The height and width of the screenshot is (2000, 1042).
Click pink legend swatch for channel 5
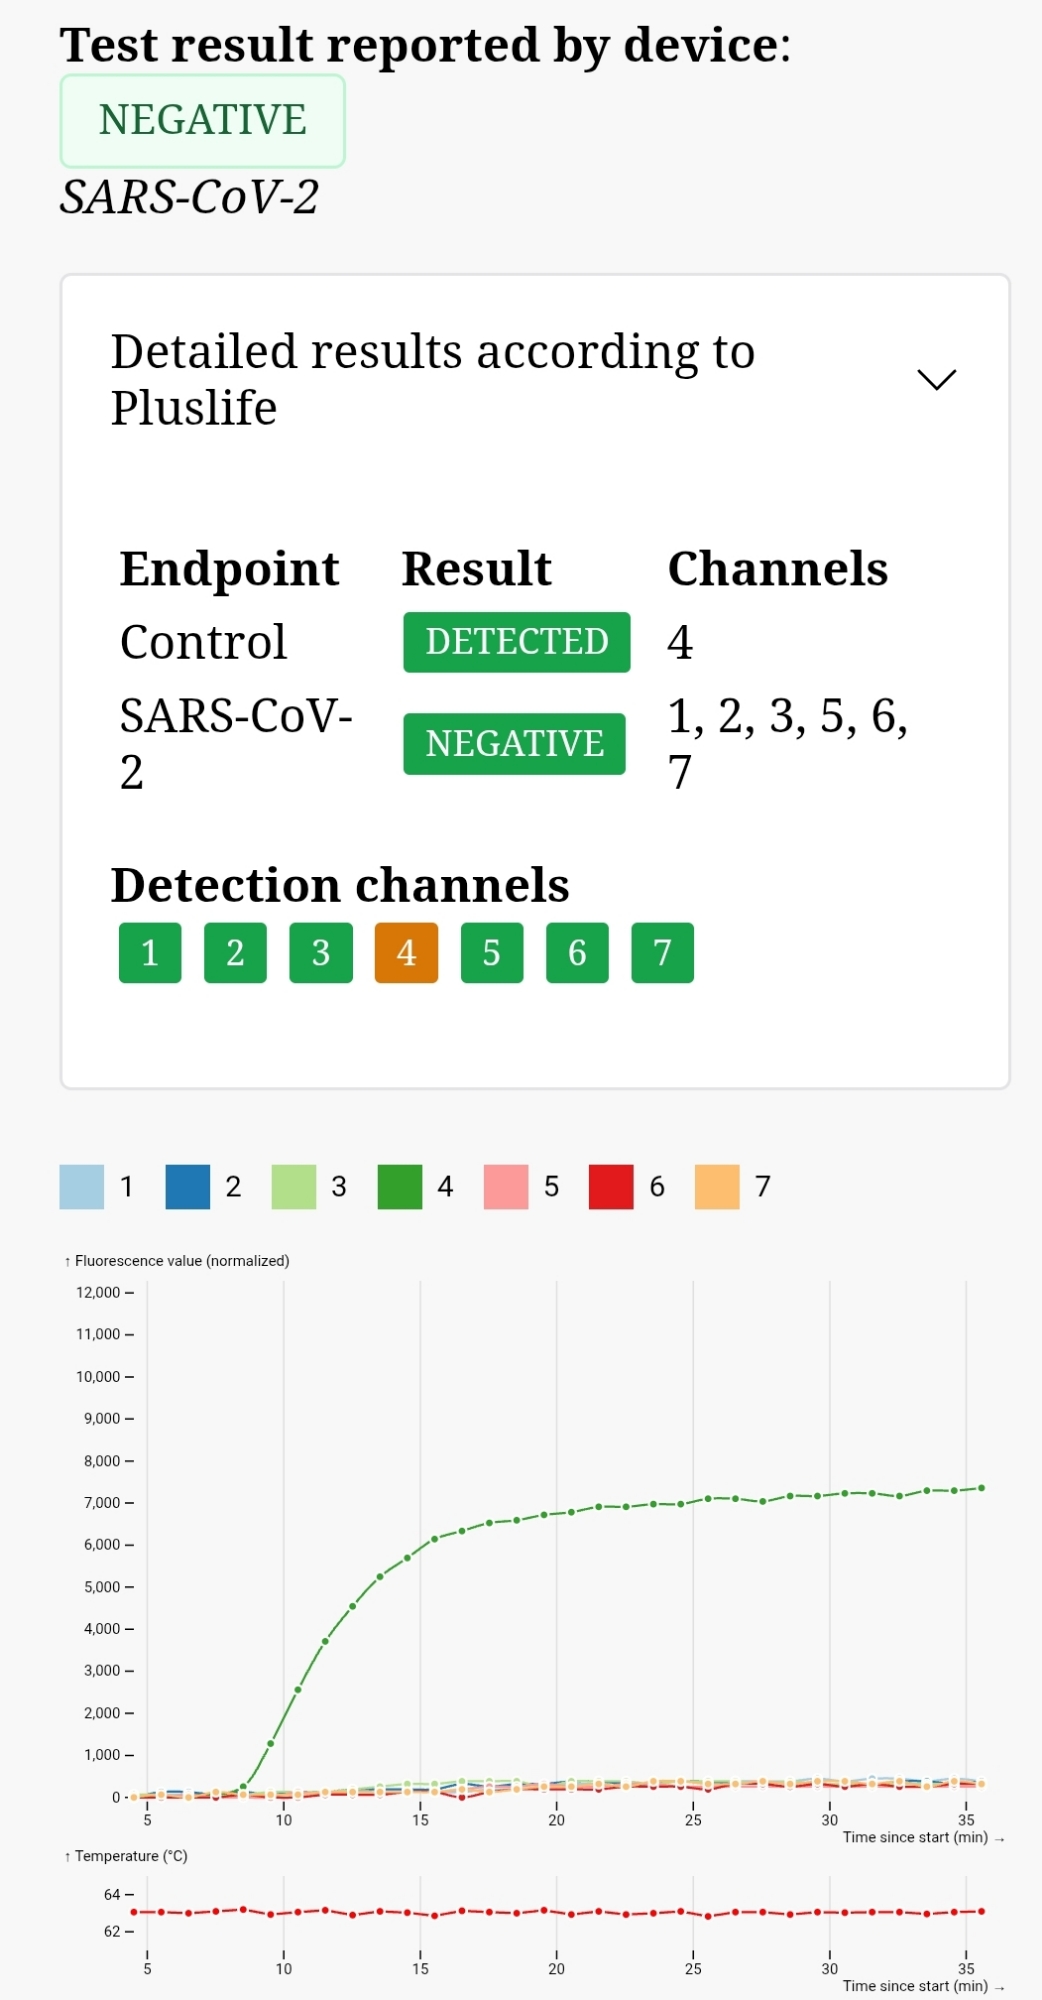pos(506,1186)
